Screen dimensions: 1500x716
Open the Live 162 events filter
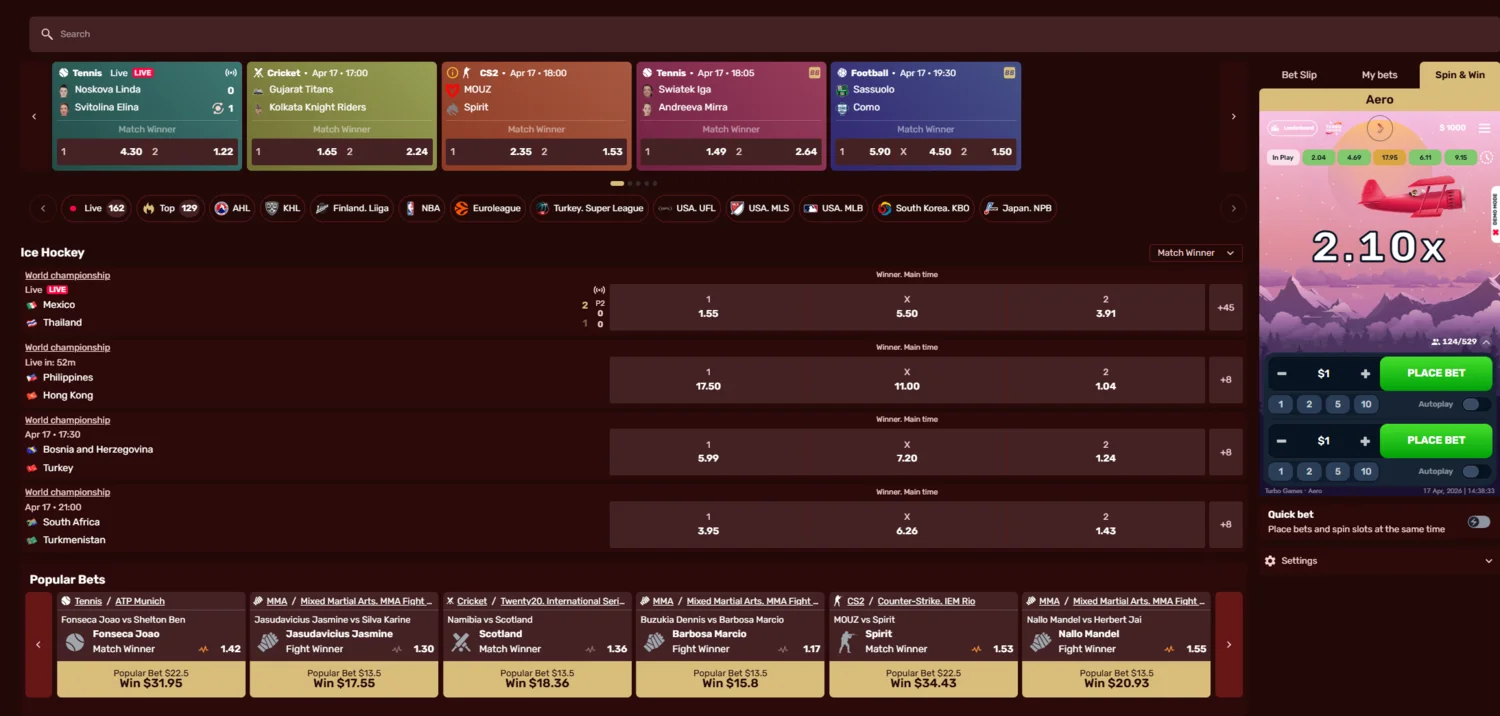[95, 208]
